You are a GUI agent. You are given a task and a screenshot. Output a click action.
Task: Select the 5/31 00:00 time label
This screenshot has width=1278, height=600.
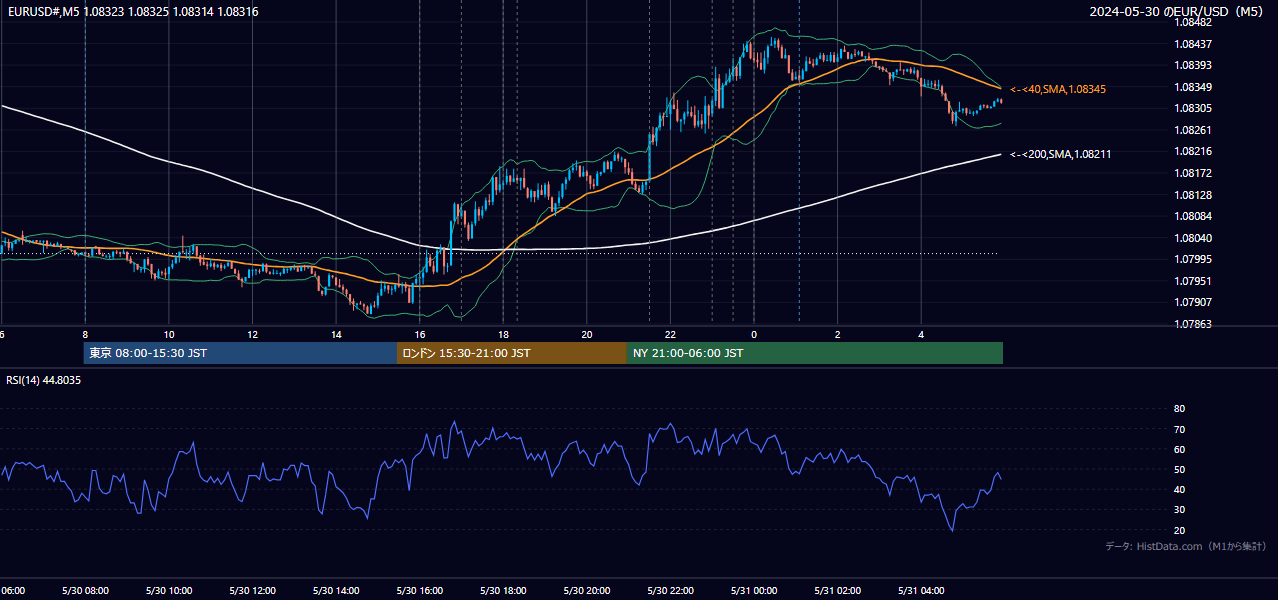pyautogui.click(x=754, y=591)
